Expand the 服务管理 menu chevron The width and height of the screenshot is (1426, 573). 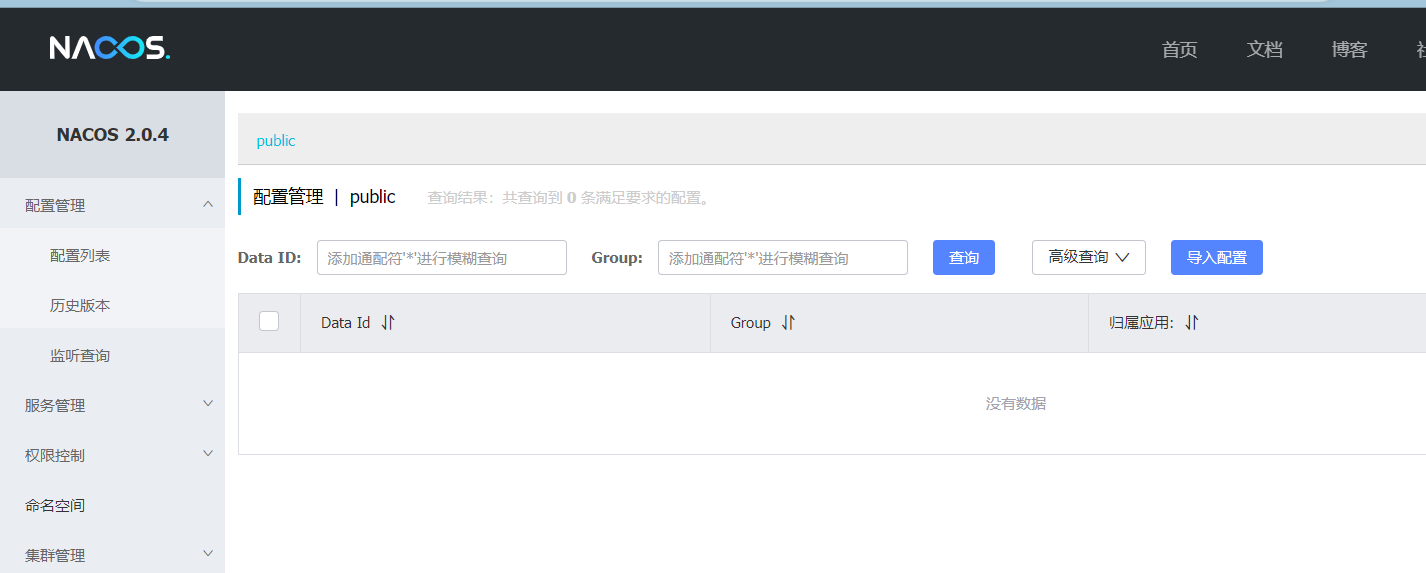pyautogui.click(x=208, y=404)
